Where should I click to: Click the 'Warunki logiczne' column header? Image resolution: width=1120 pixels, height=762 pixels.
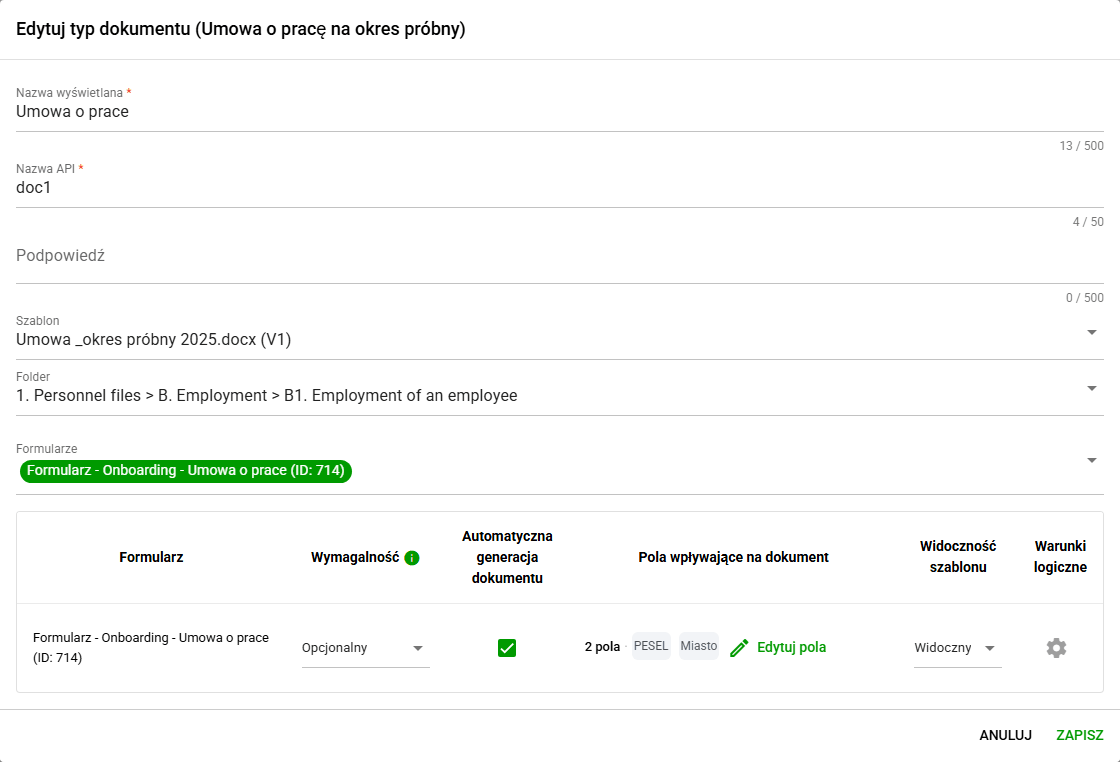(1060, 556)
